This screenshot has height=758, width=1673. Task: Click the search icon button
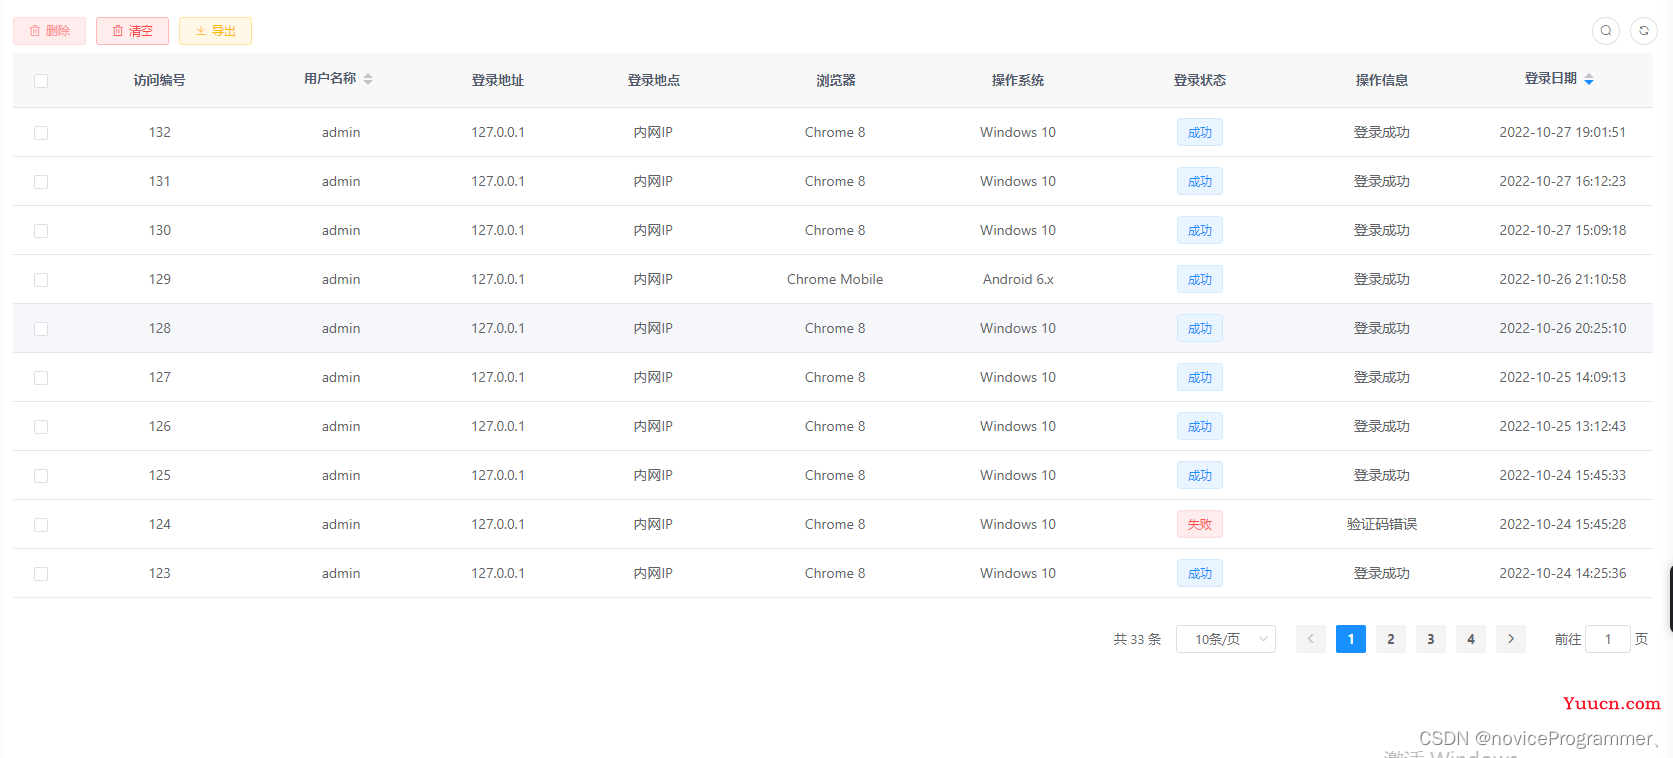tap(1606, 31)
